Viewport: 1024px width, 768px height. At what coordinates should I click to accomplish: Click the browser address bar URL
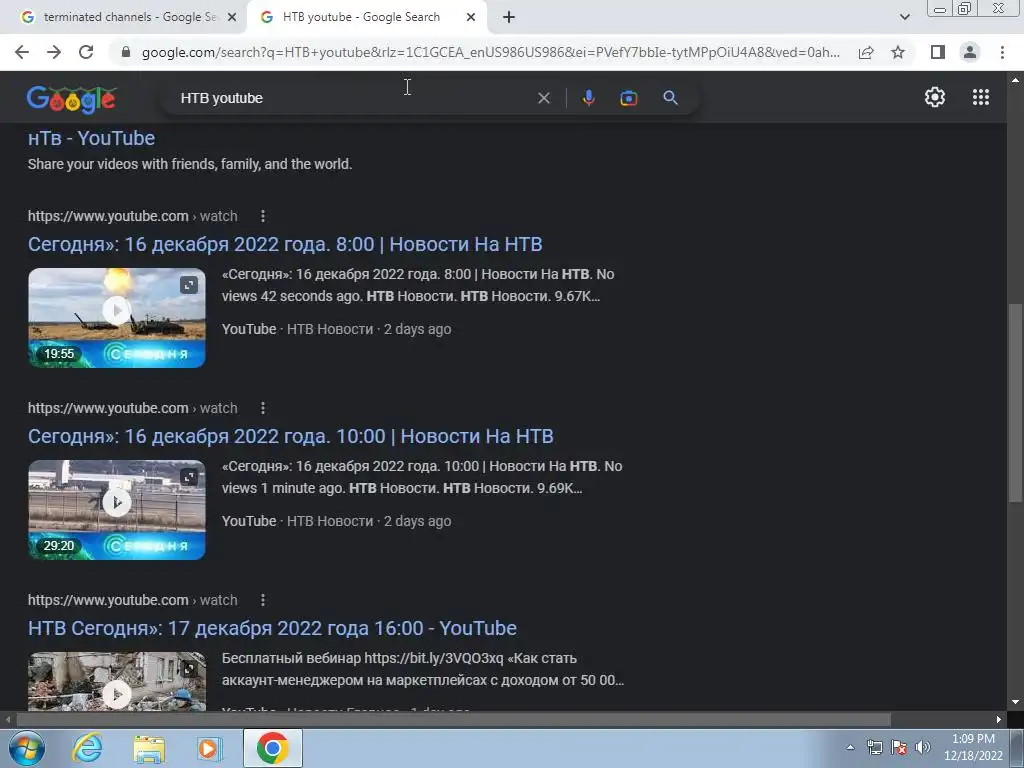pyautogui.click(x=490, y=52)
